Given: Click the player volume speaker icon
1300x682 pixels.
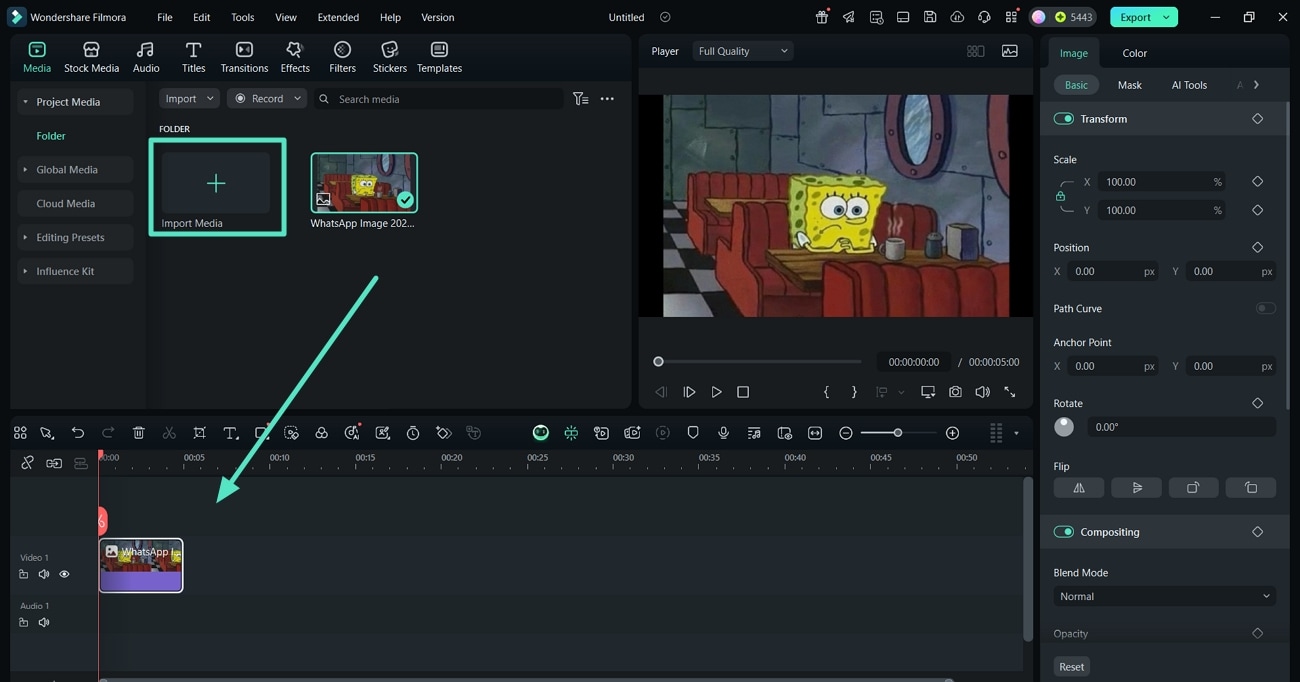Looking at the screenshot, I should (x=982, y=392).
